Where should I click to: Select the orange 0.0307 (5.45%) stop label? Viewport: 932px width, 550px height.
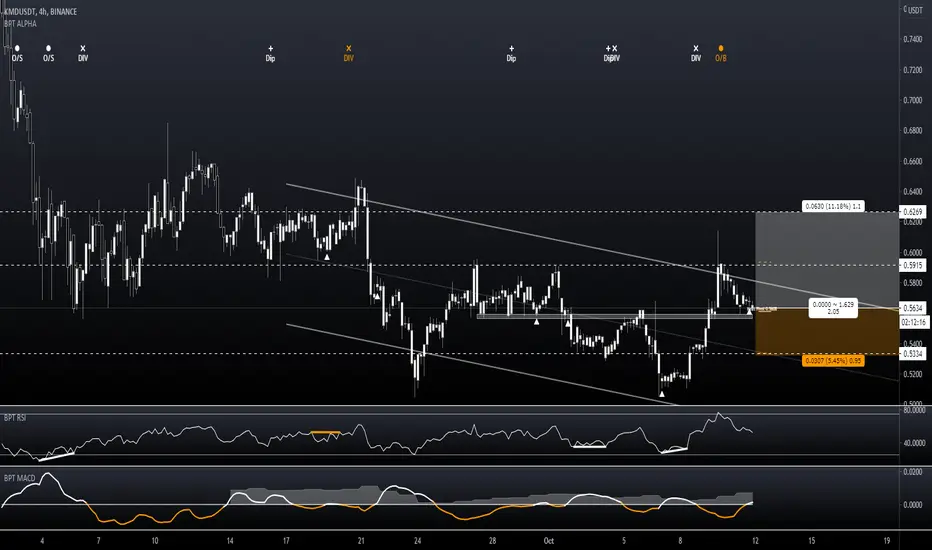click(833, 360)
